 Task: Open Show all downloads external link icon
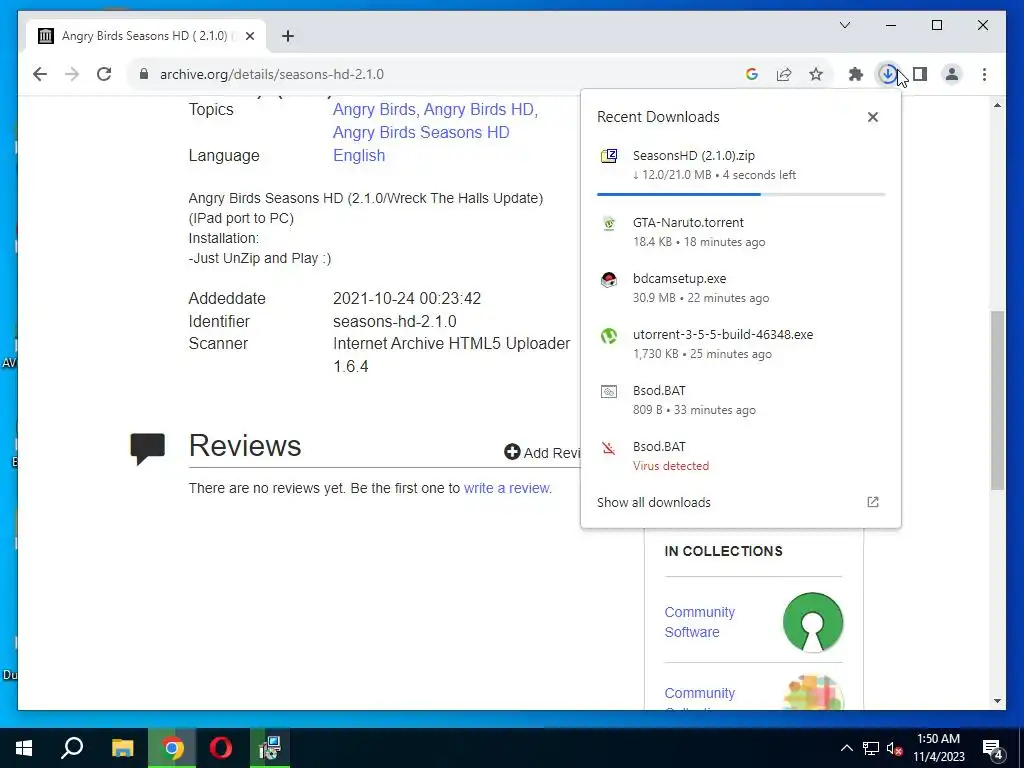(x=872, y=502)
